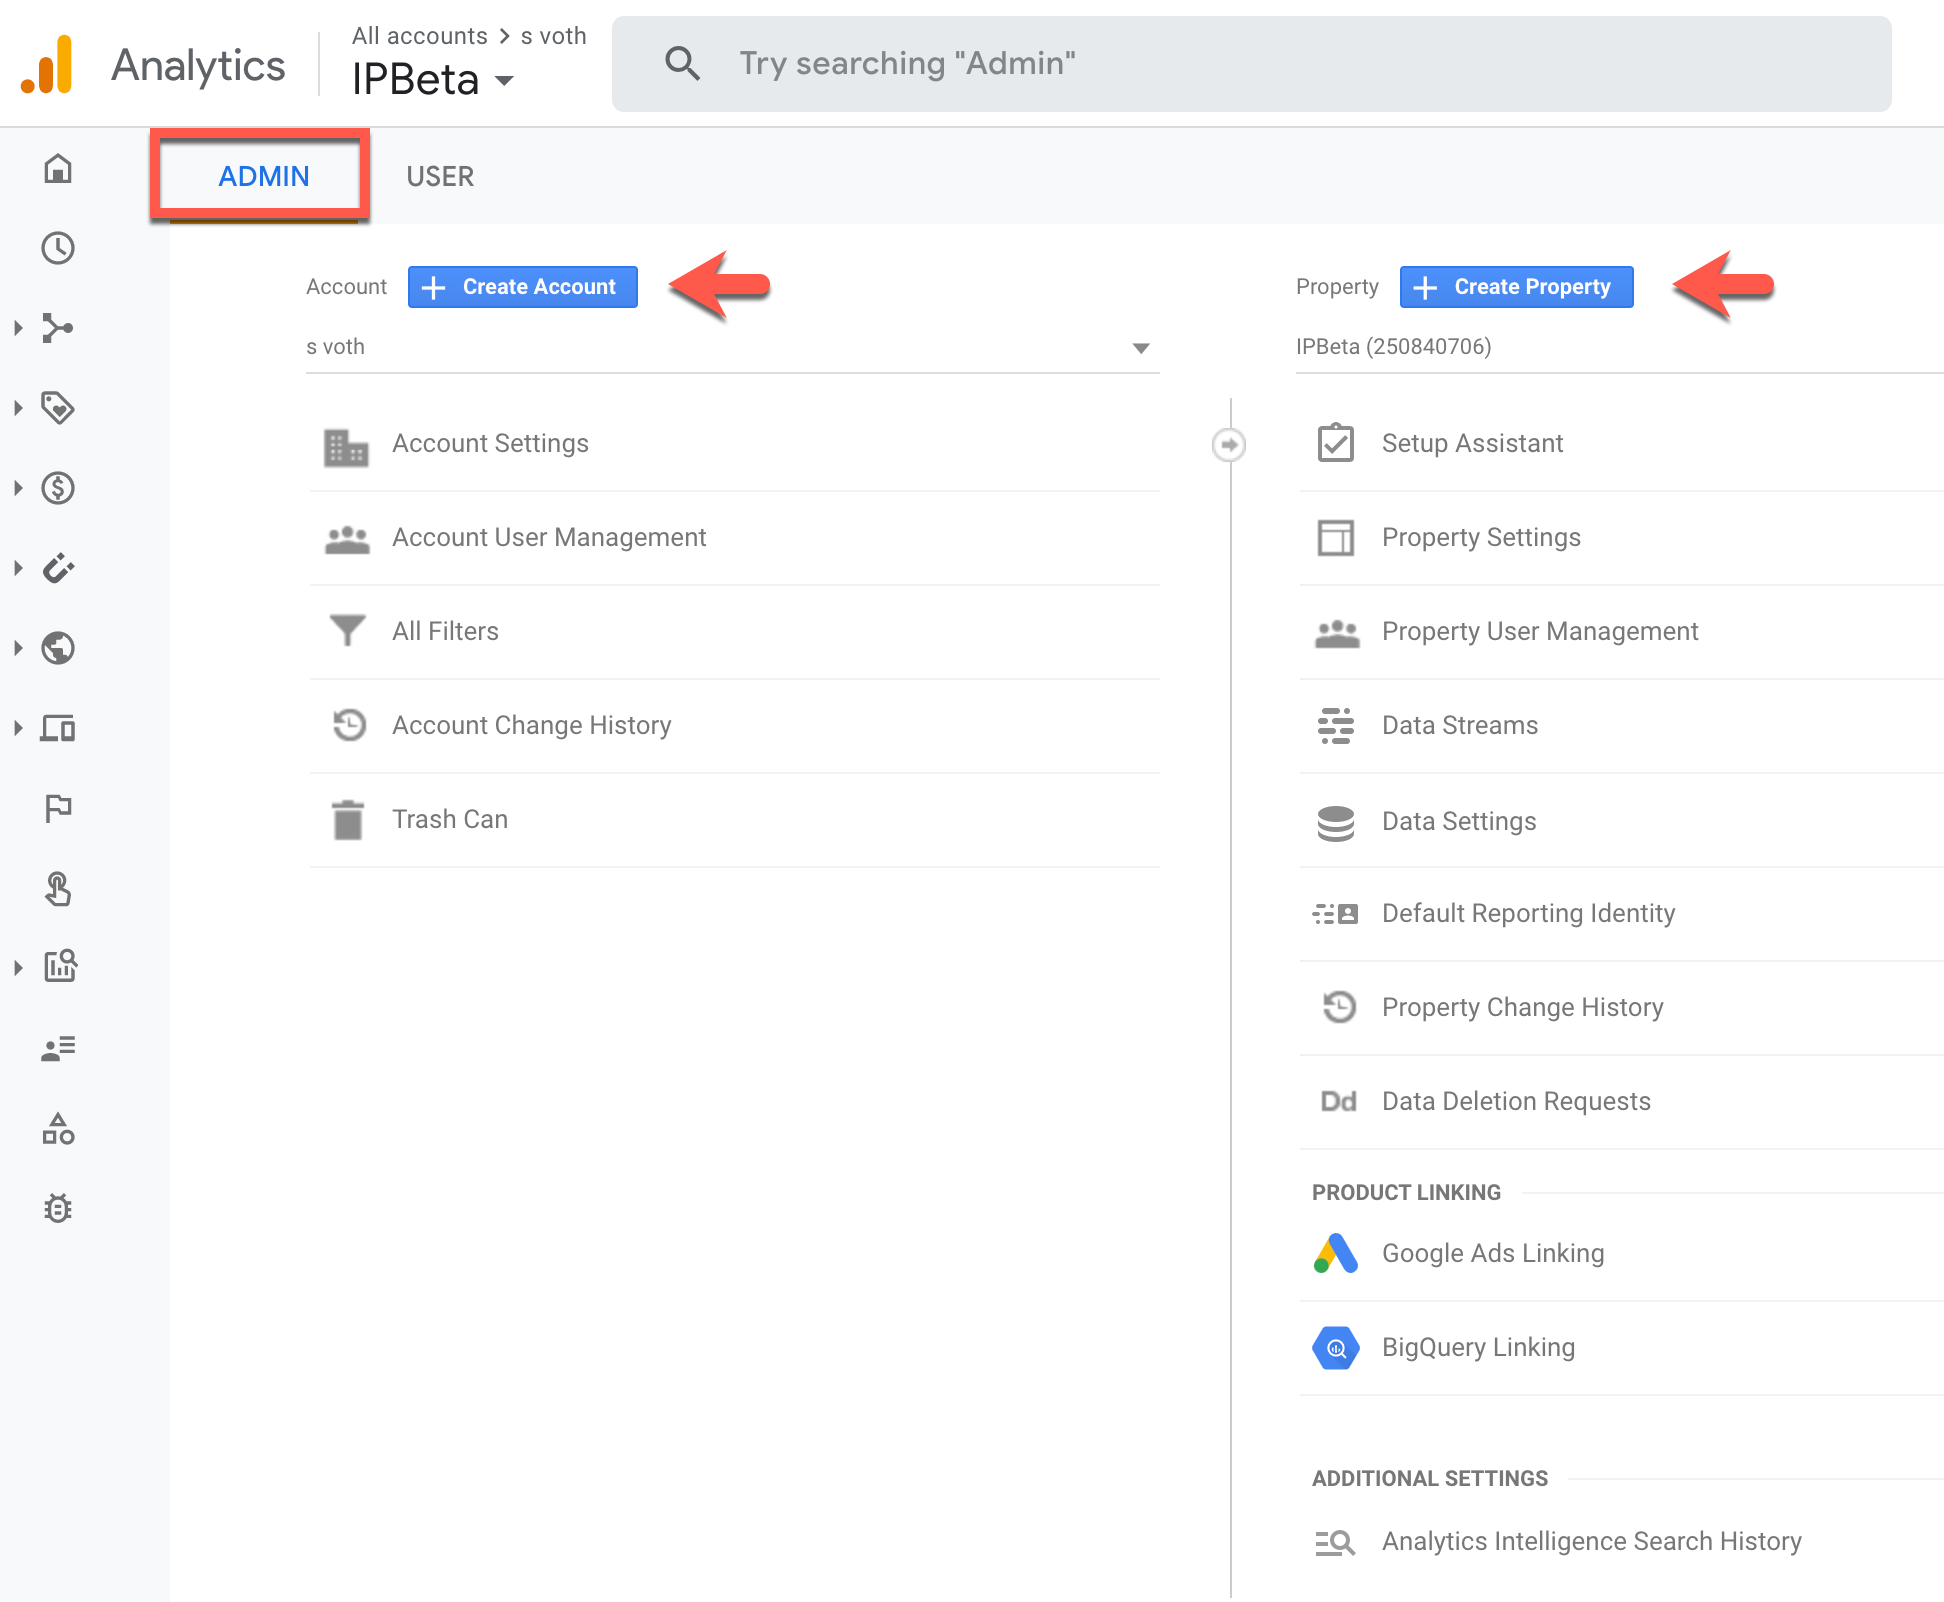Viewport: 1944px width, 1602px height.
Task: Click the magnifier search icon
Action: click(683, 63)
